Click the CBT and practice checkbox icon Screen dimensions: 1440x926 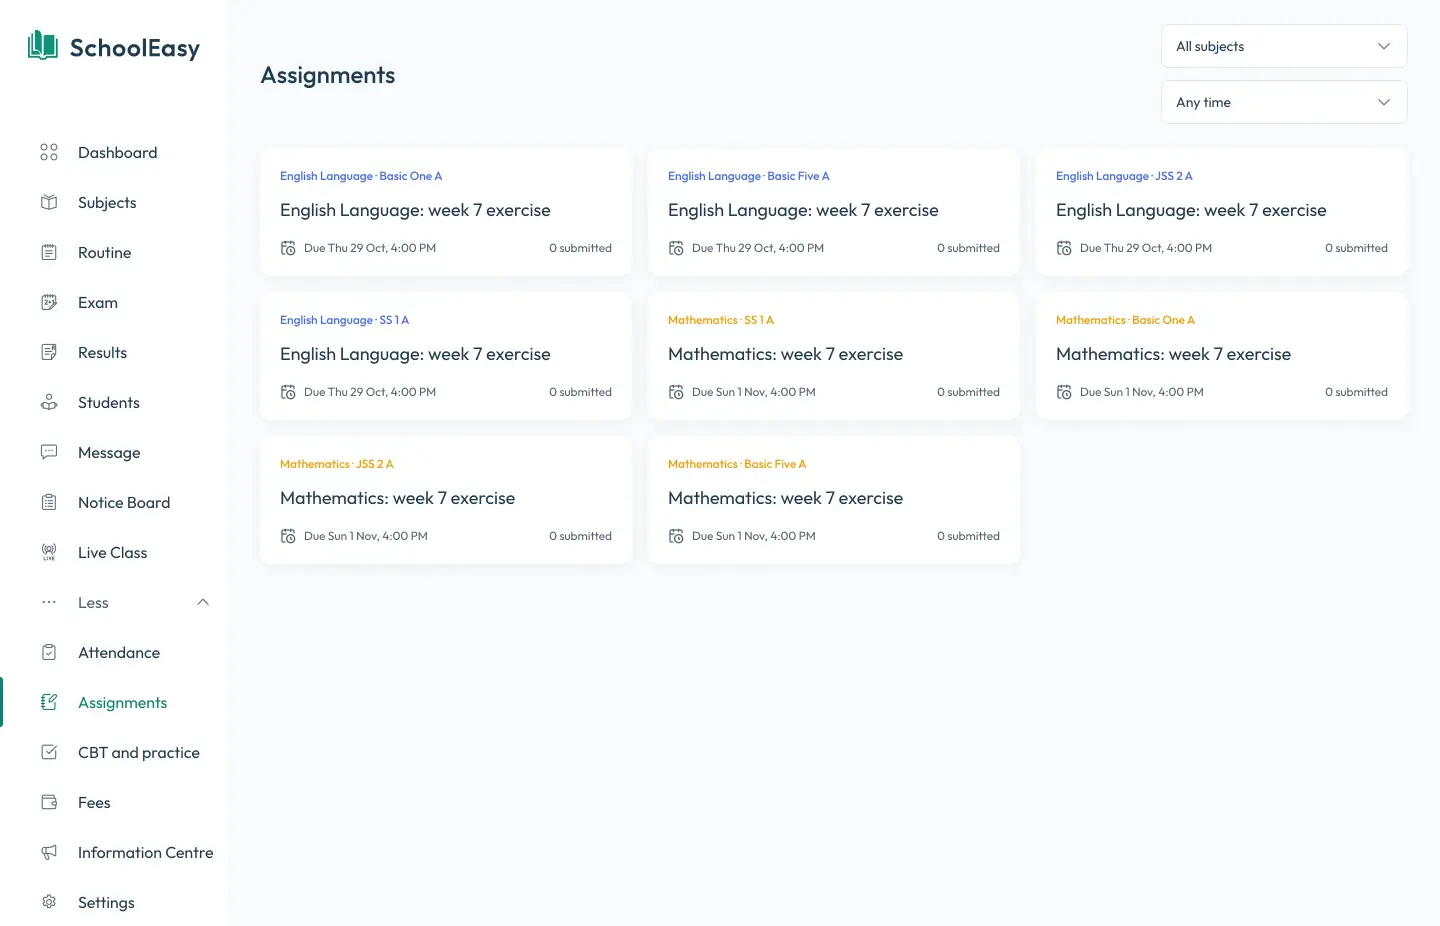point(49,752)
